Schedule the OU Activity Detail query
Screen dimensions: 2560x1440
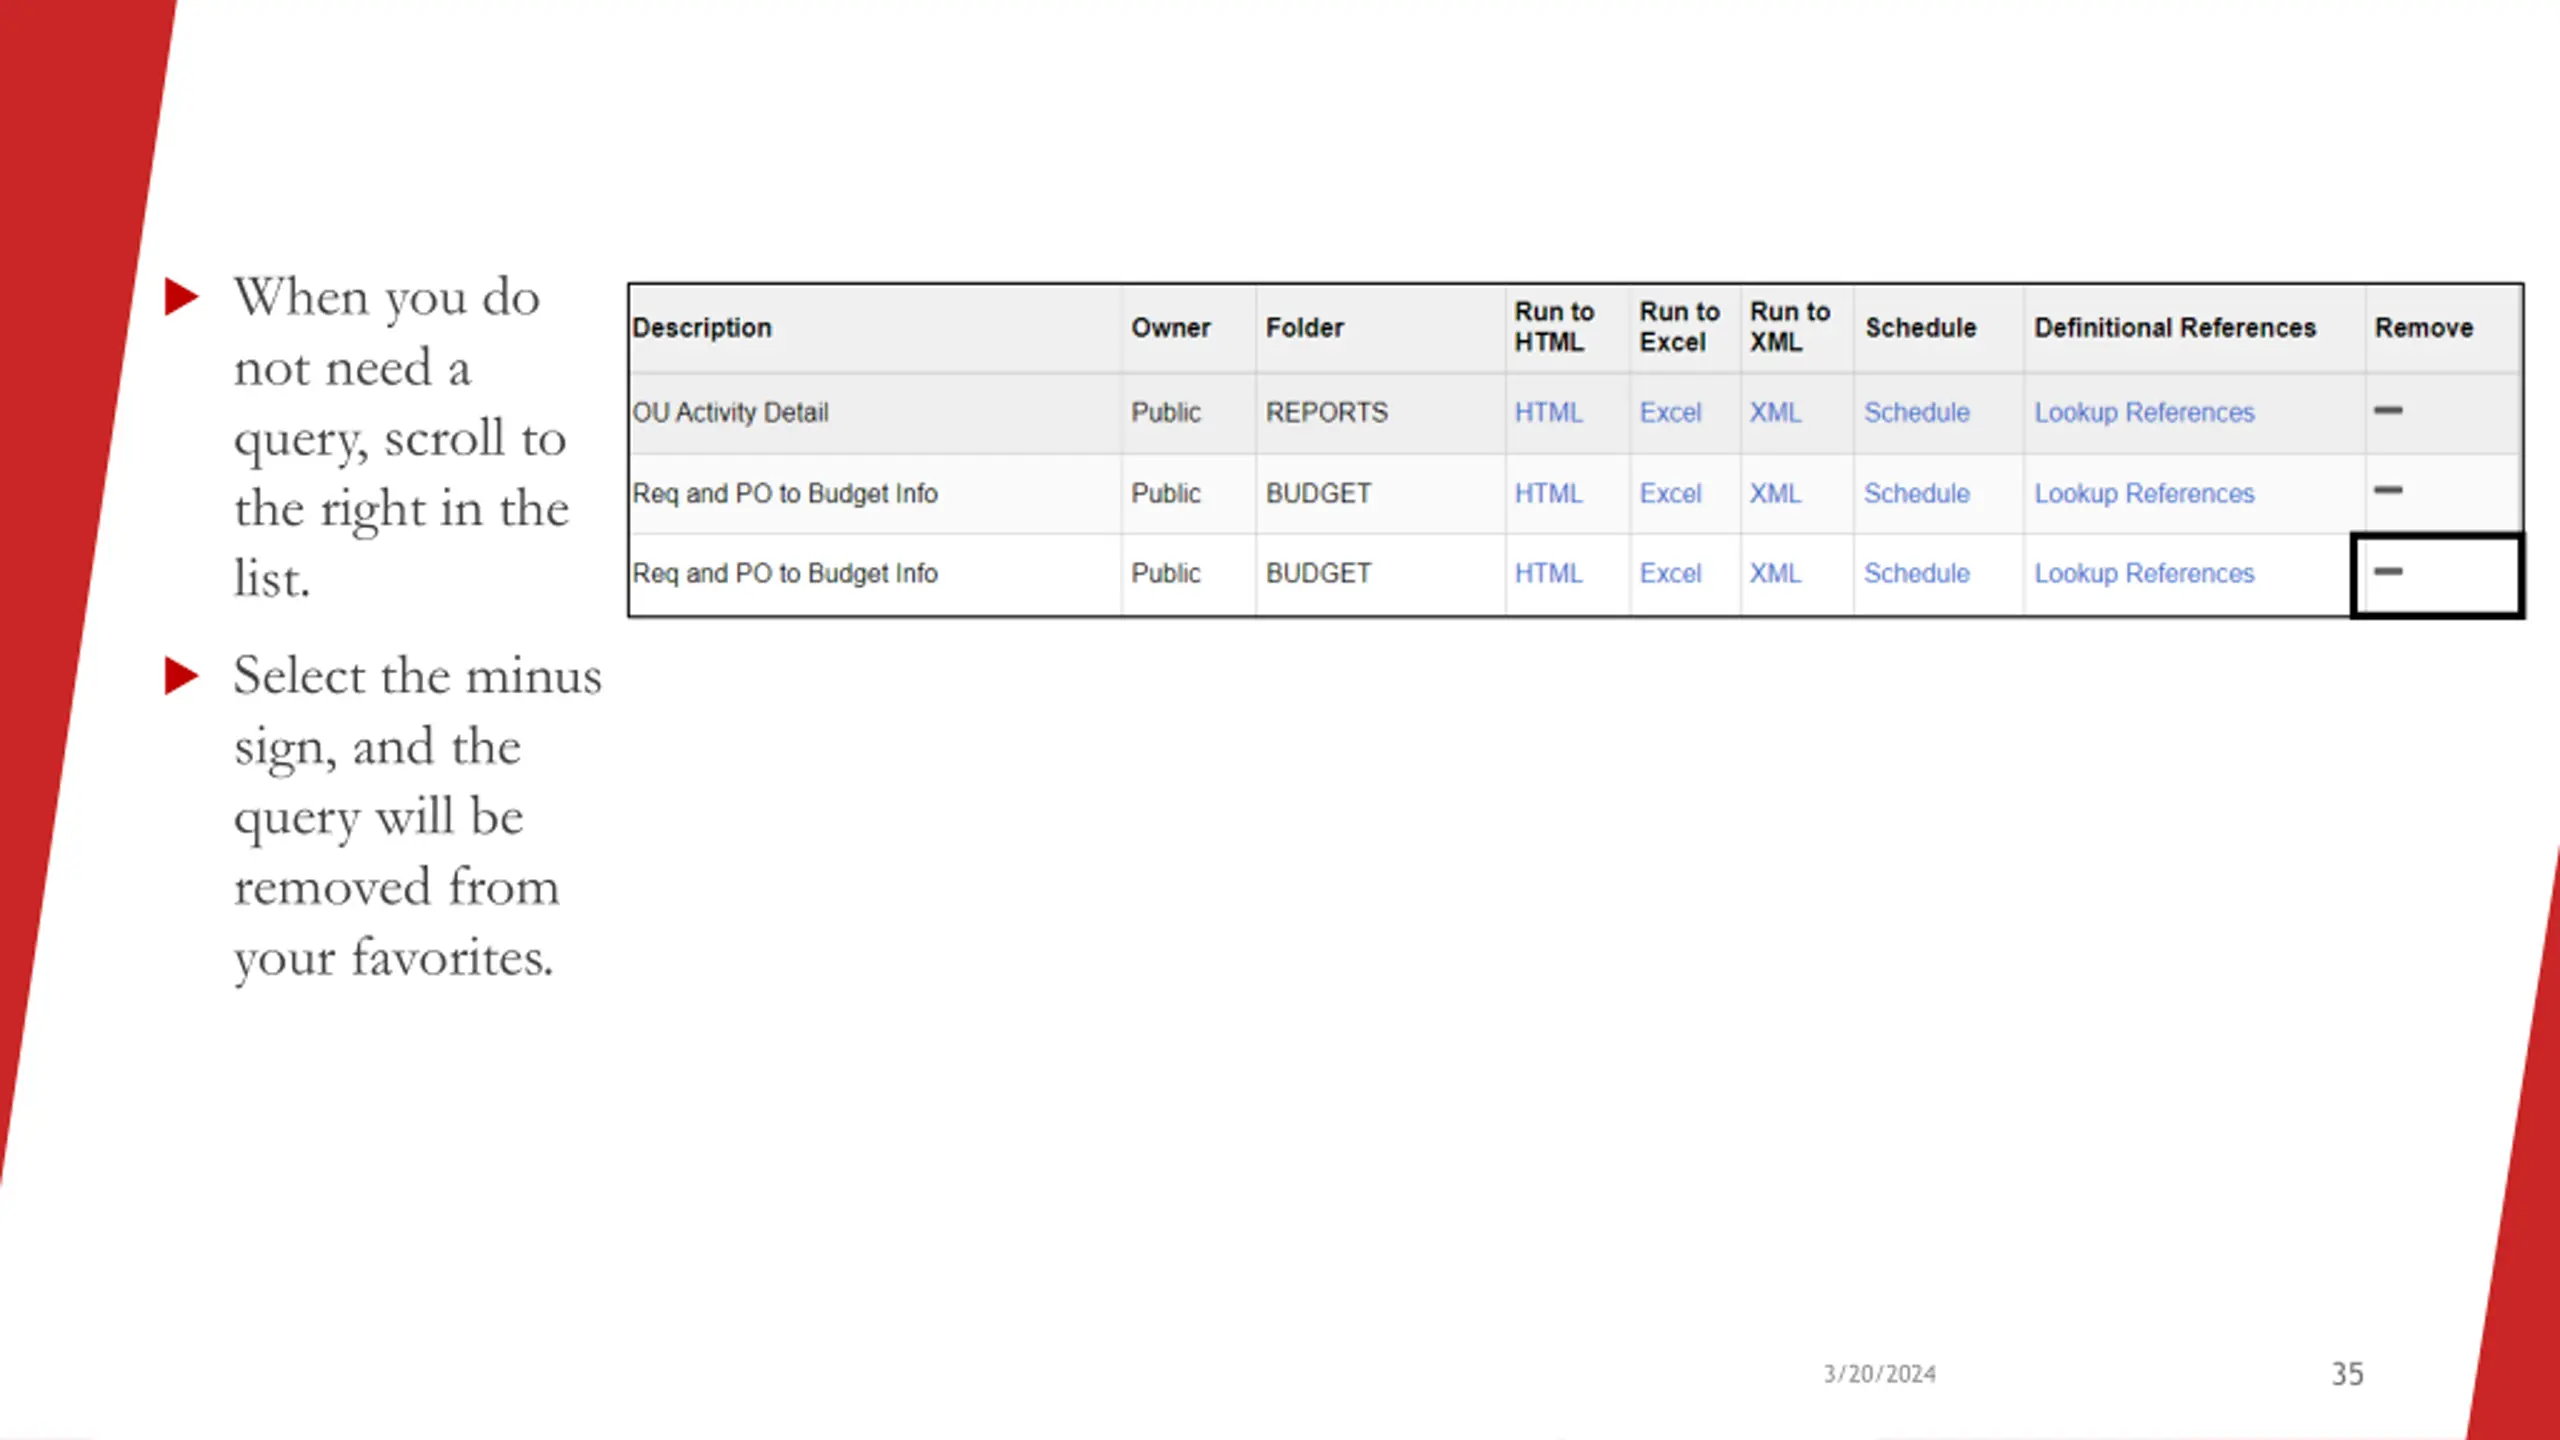(x=1916, y=412)
